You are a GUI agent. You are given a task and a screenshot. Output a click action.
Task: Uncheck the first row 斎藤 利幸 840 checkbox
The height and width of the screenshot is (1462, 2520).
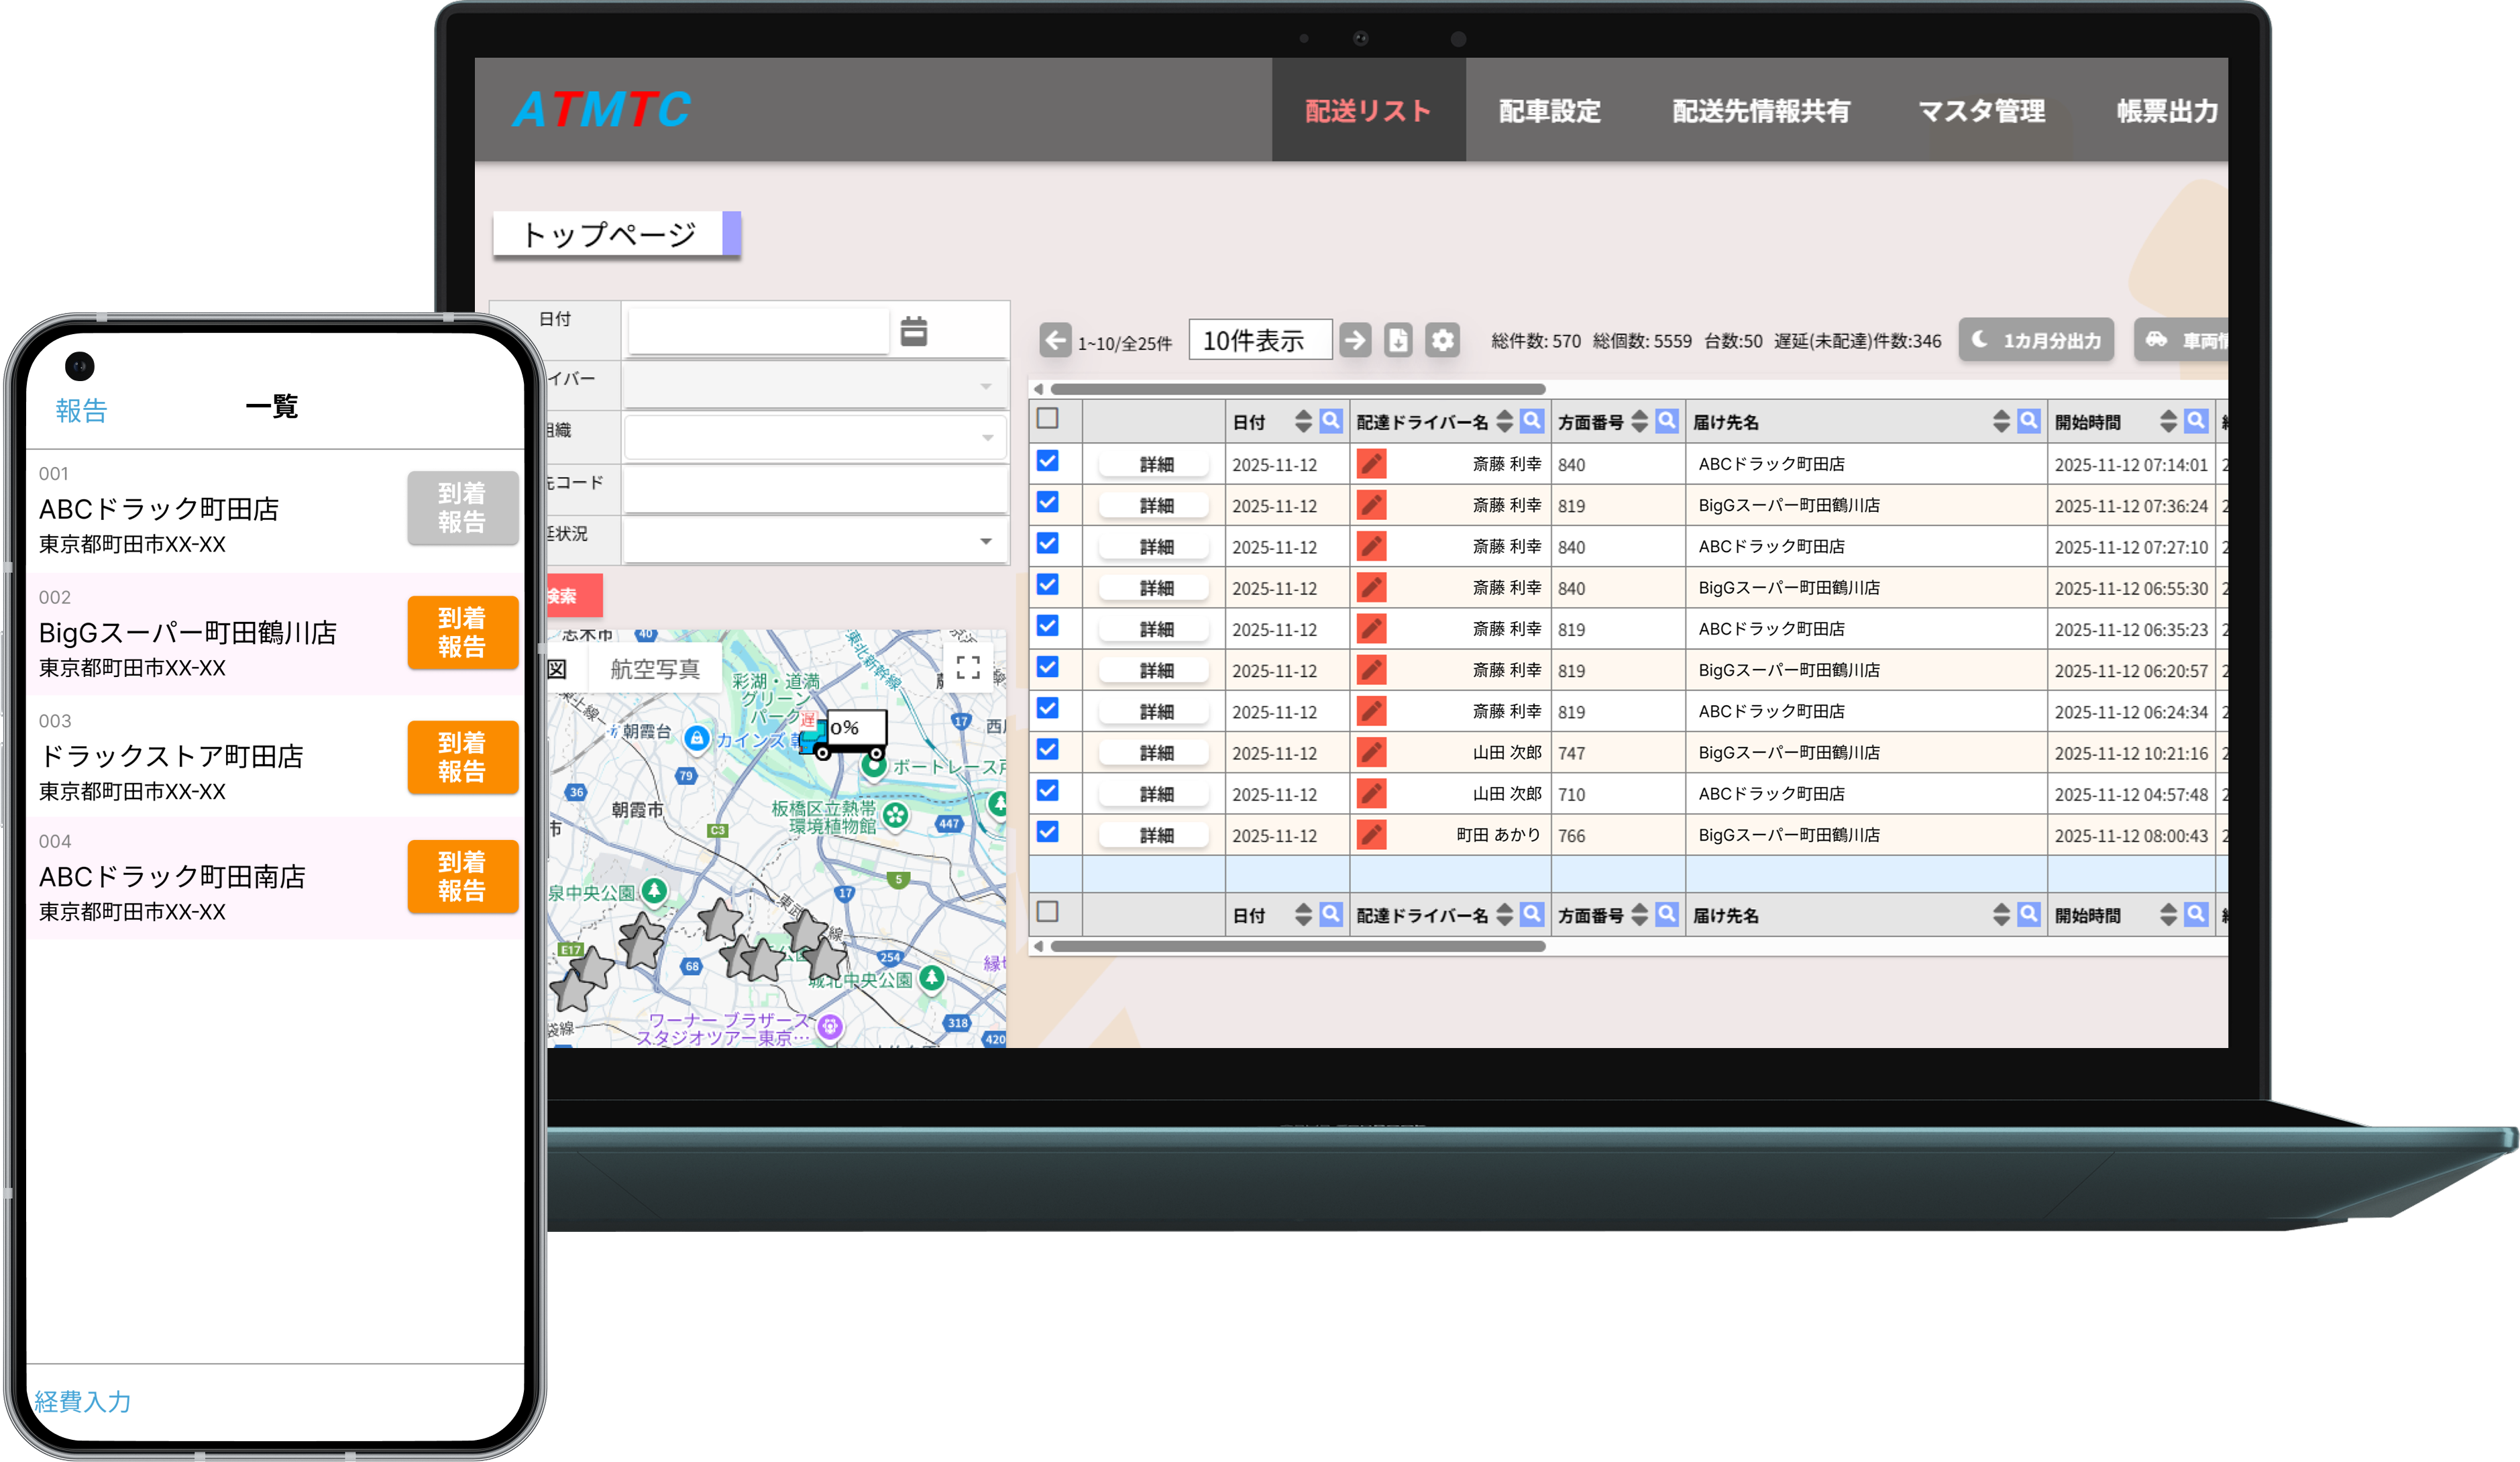(x=1047, y=461)
